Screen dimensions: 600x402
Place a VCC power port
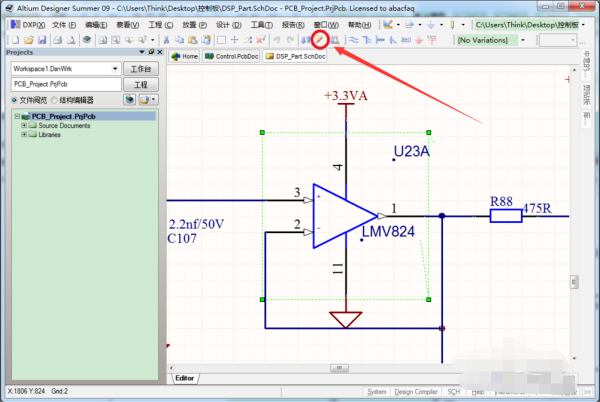[x=432, y=39]
